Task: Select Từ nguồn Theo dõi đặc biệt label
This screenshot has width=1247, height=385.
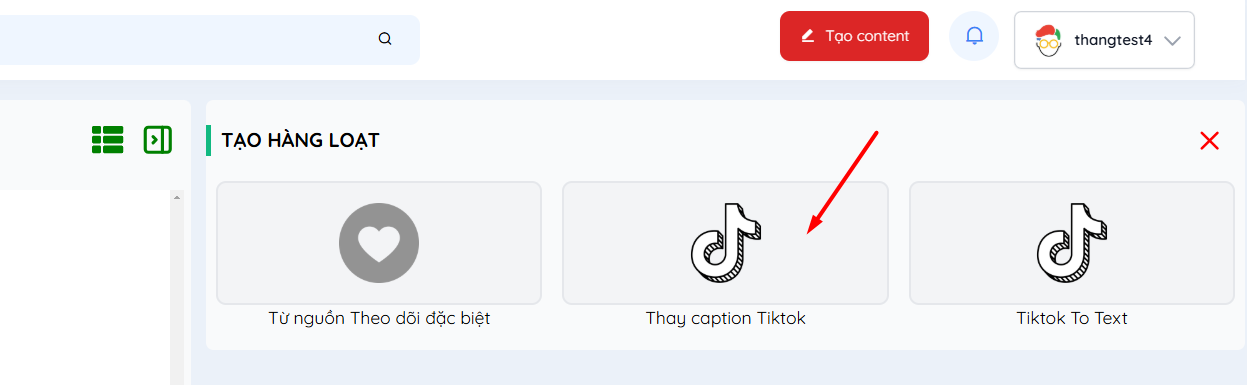Action: click(379, 319)
